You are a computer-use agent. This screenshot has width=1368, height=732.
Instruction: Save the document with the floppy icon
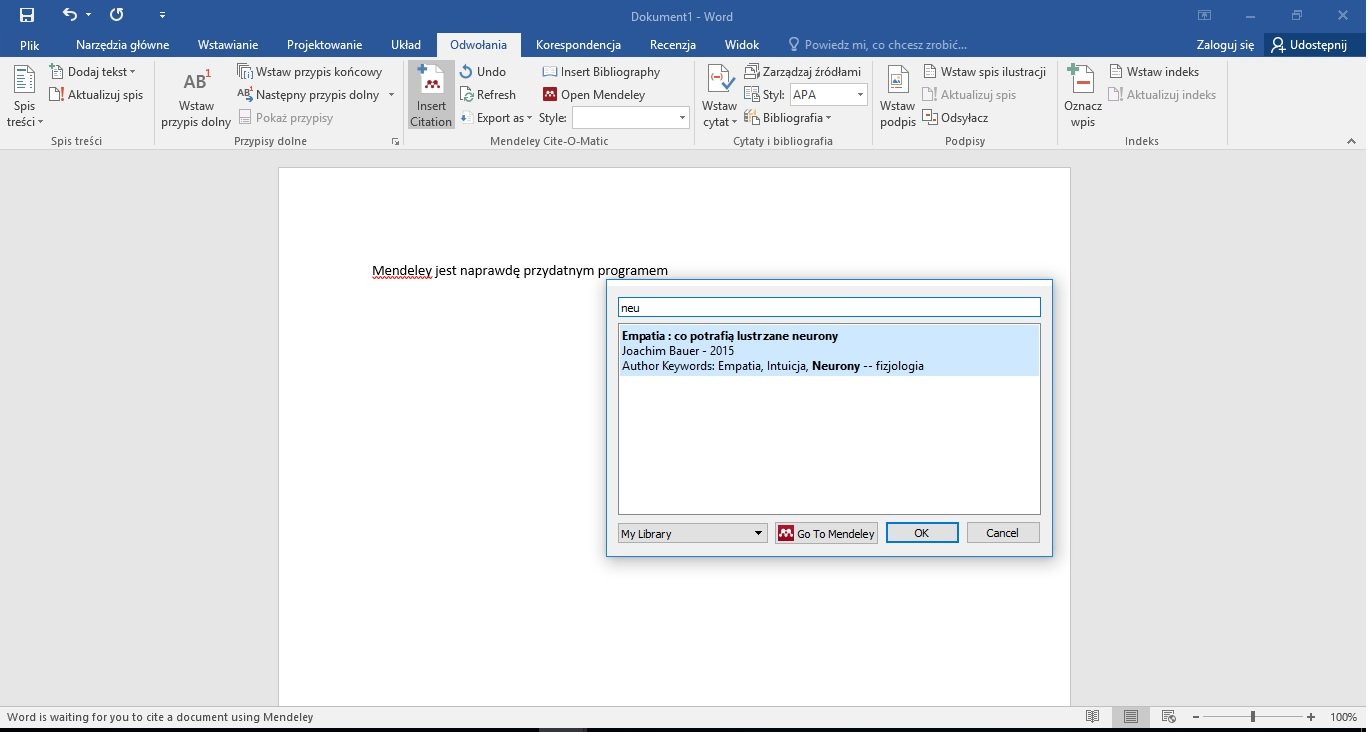tap(27, 15)
